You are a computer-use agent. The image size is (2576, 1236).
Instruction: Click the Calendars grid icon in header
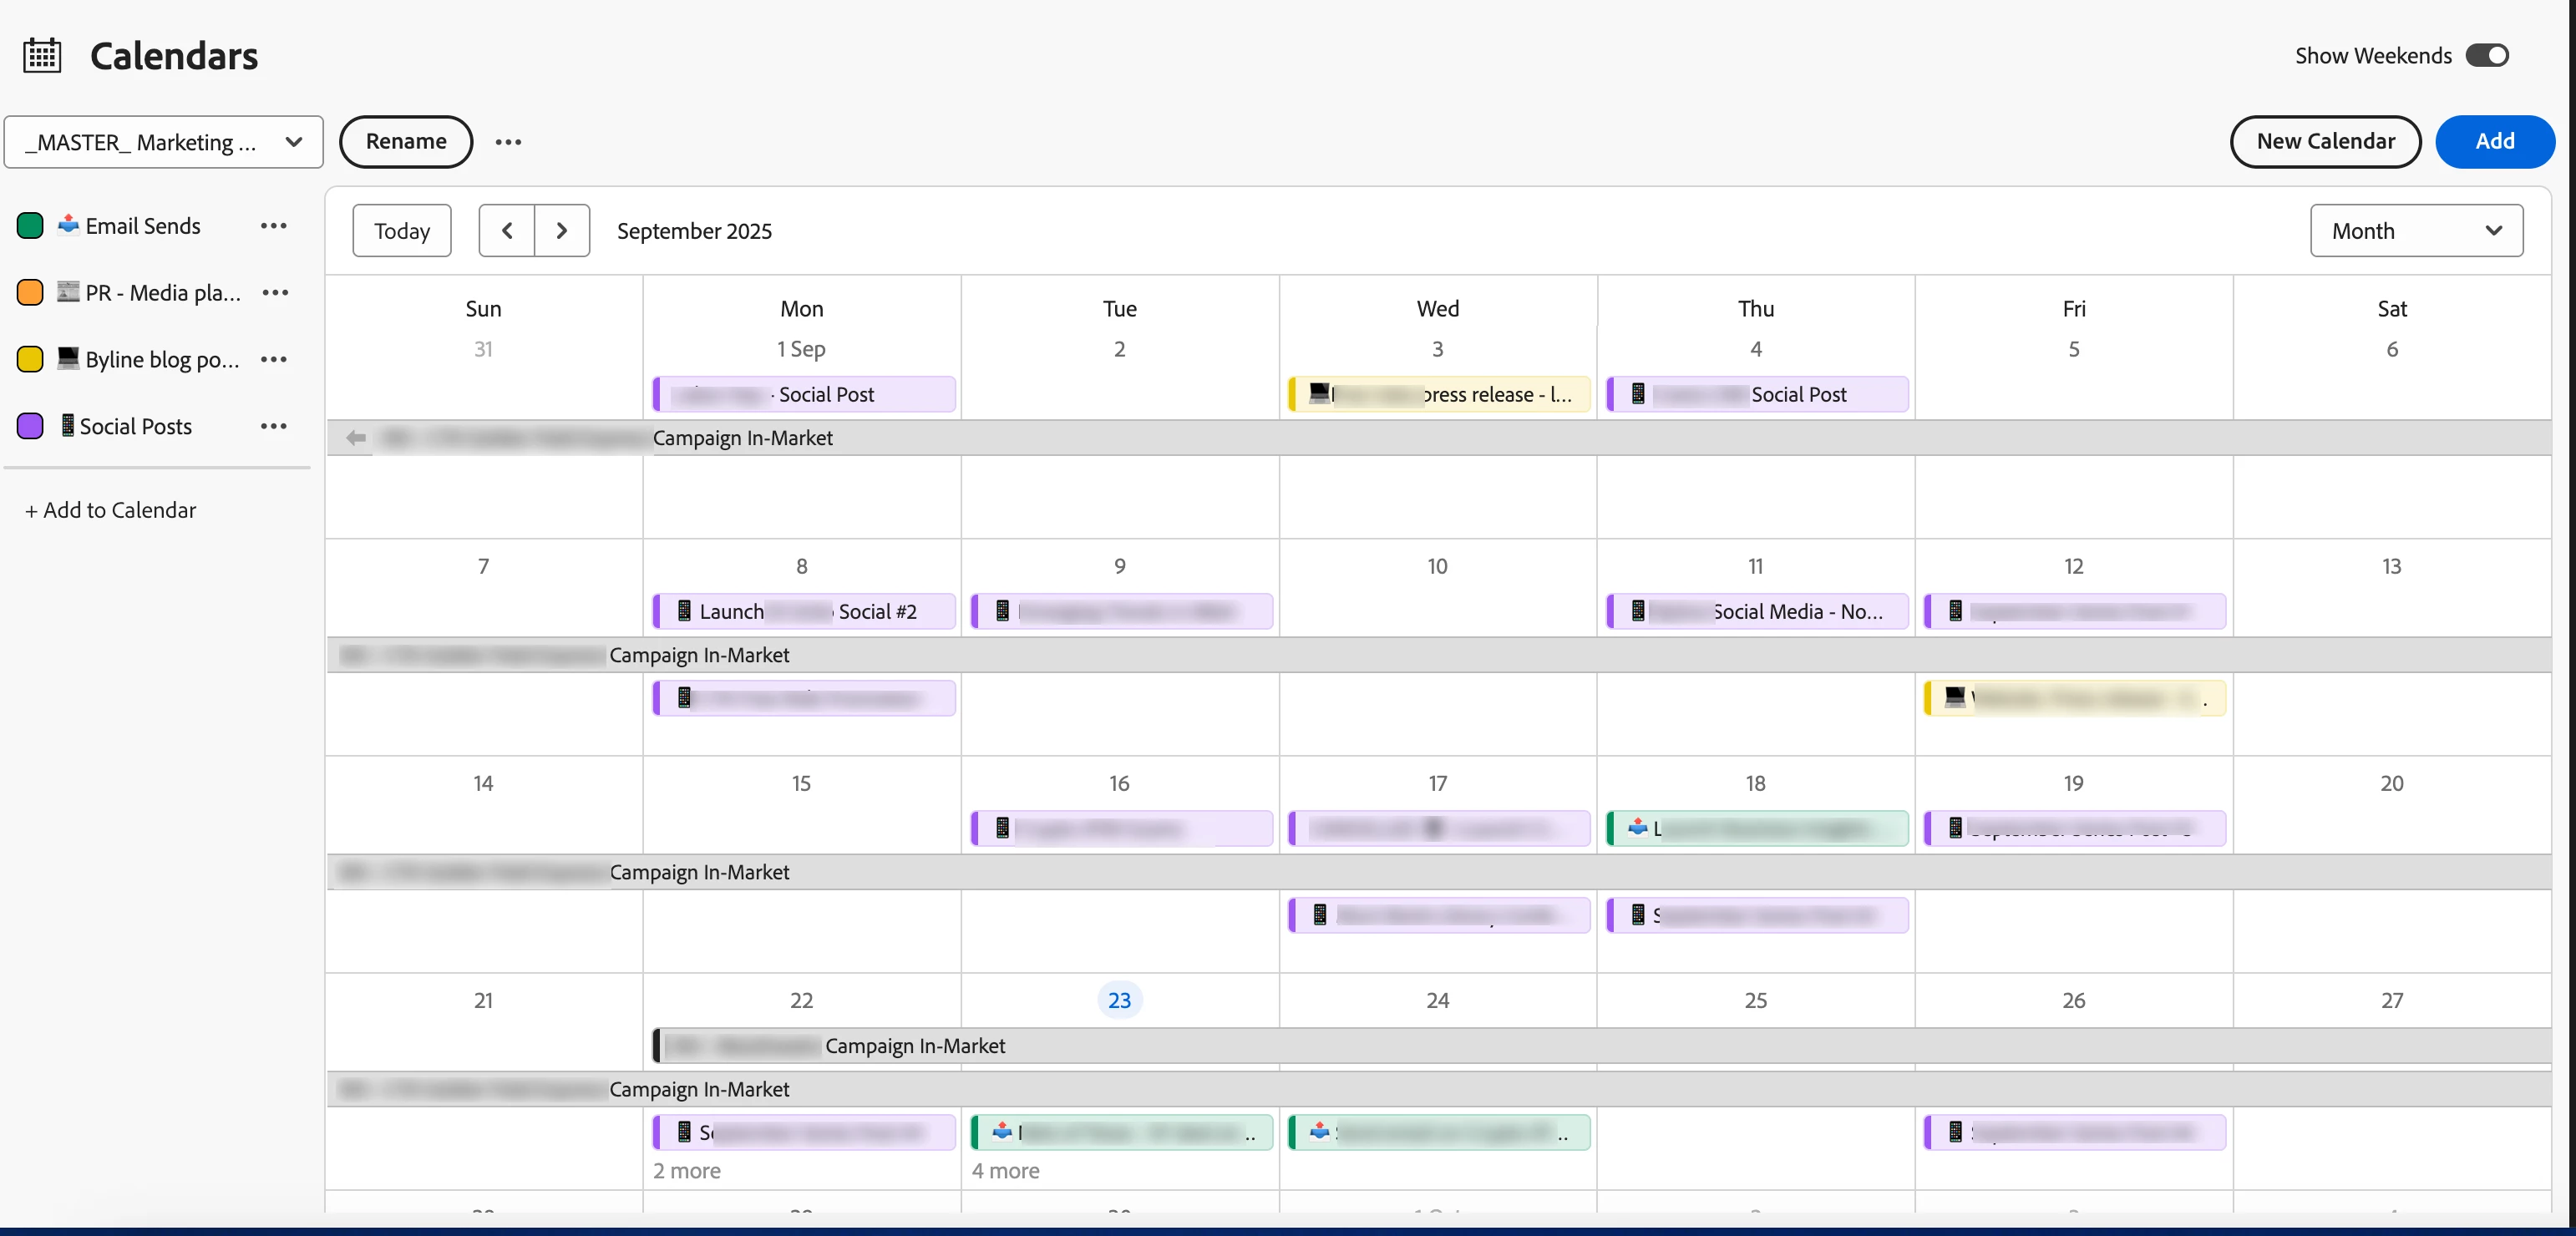[42, 55]
